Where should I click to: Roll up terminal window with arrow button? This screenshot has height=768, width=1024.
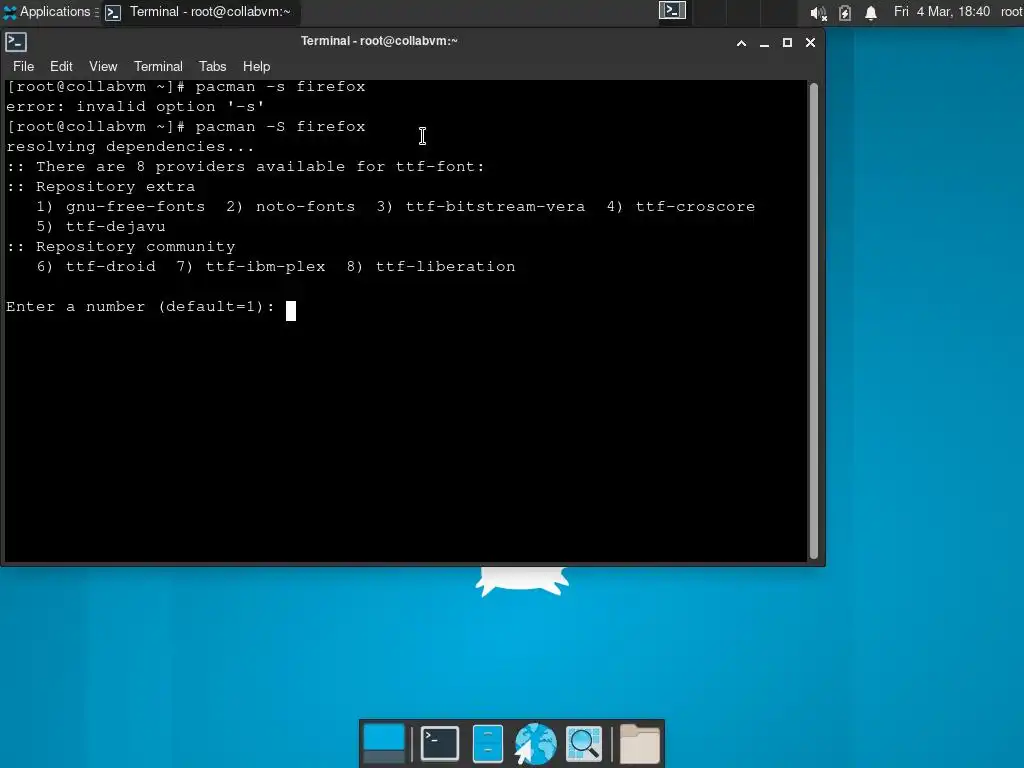741,43
